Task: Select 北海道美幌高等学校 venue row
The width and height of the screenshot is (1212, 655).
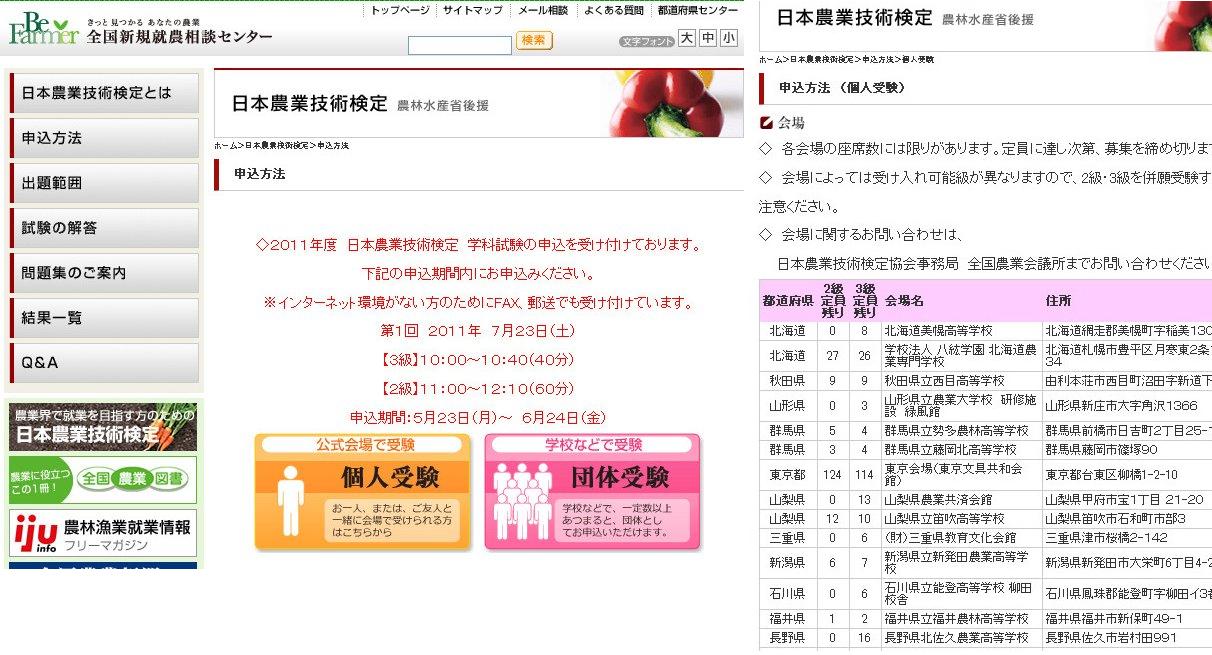Action: point(985,330)
